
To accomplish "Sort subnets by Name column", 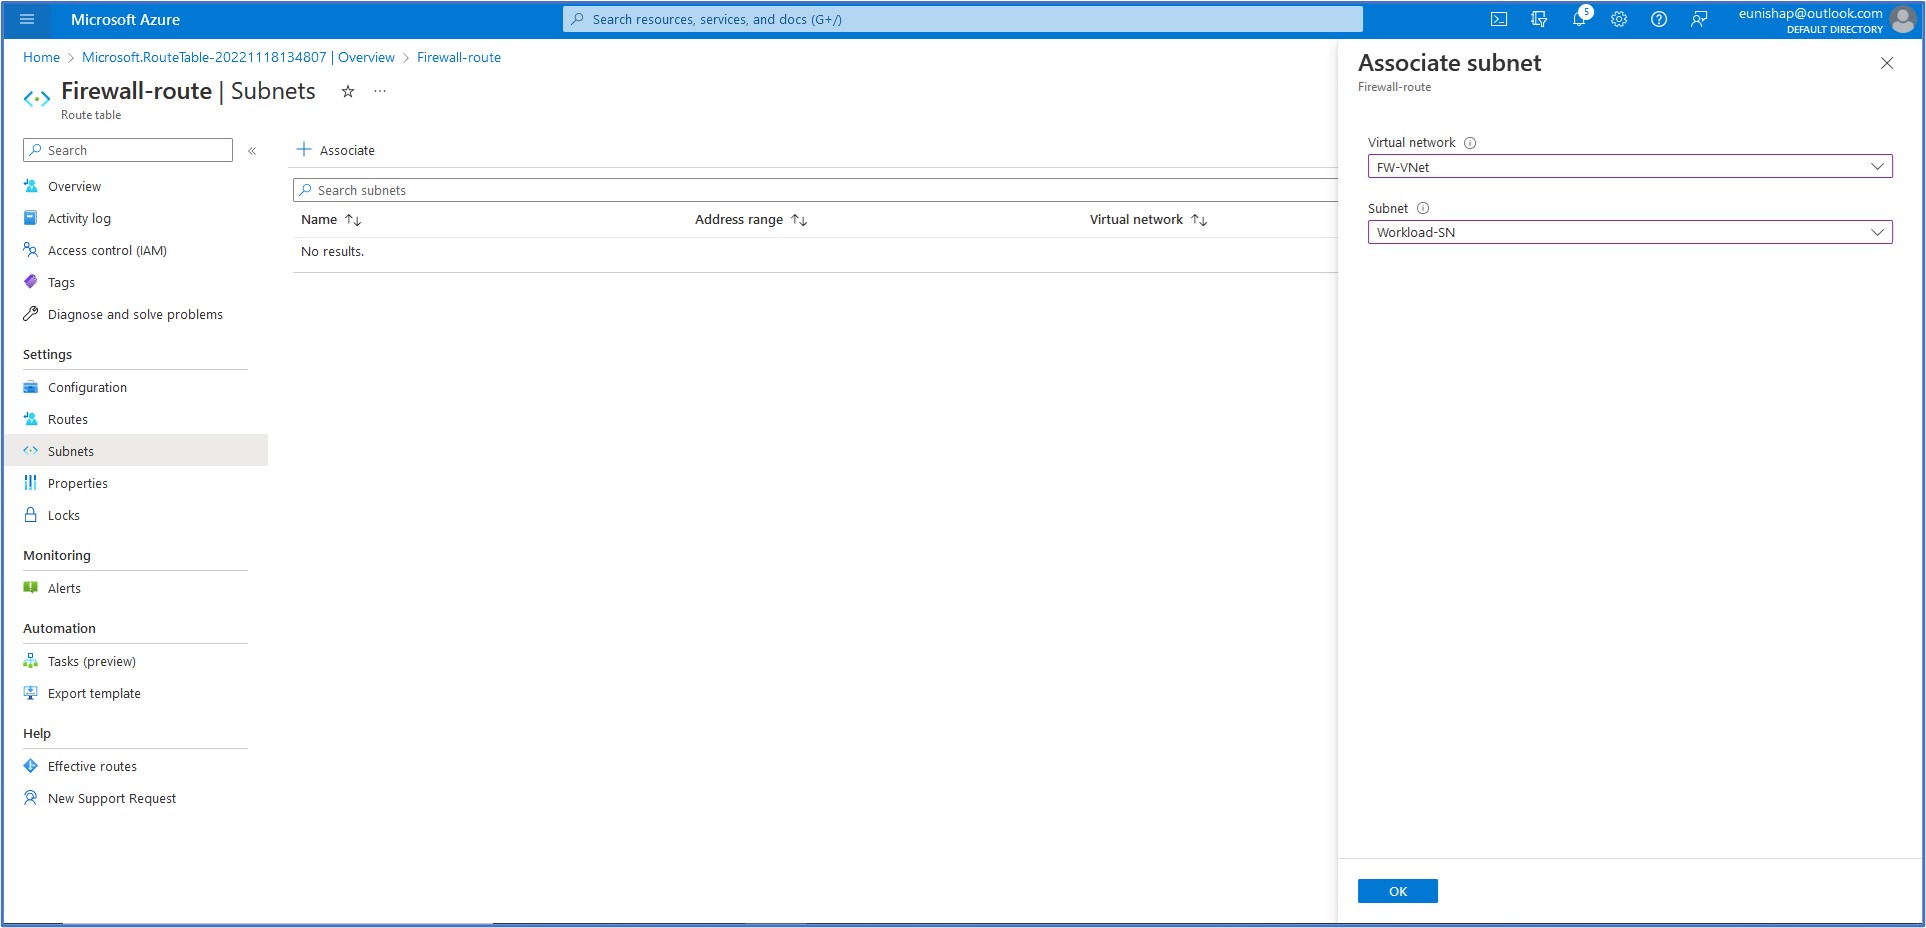I will [331, 219].
